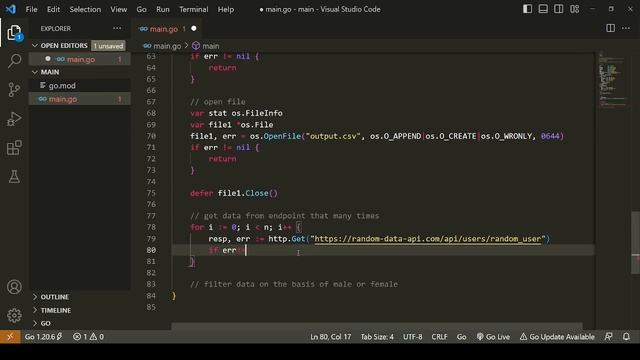The image size is (640, 360).
Task: Click "output.csv" string in code
Action: point(333,136)
